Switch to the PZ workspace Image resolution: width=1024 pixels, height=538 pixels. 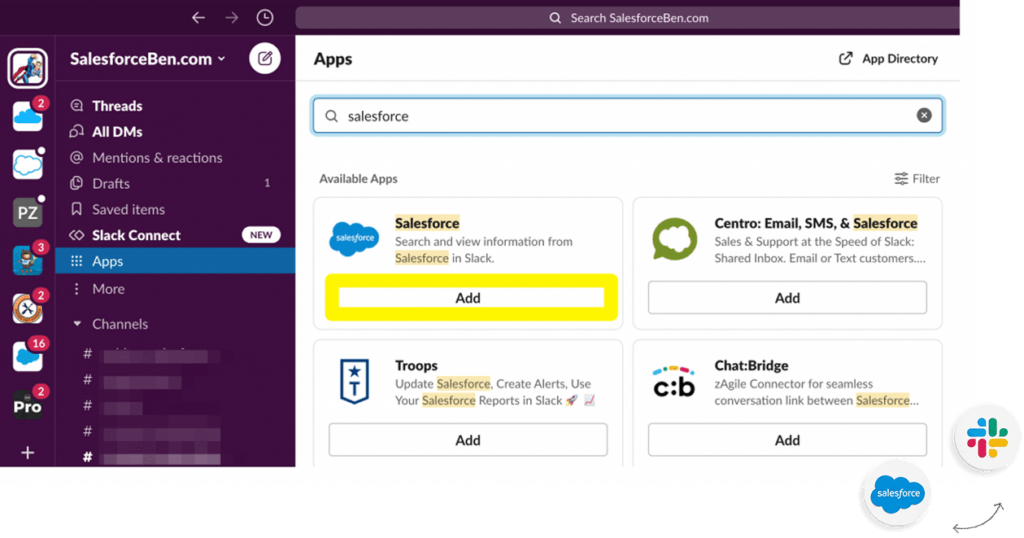[x=27, y=212]
